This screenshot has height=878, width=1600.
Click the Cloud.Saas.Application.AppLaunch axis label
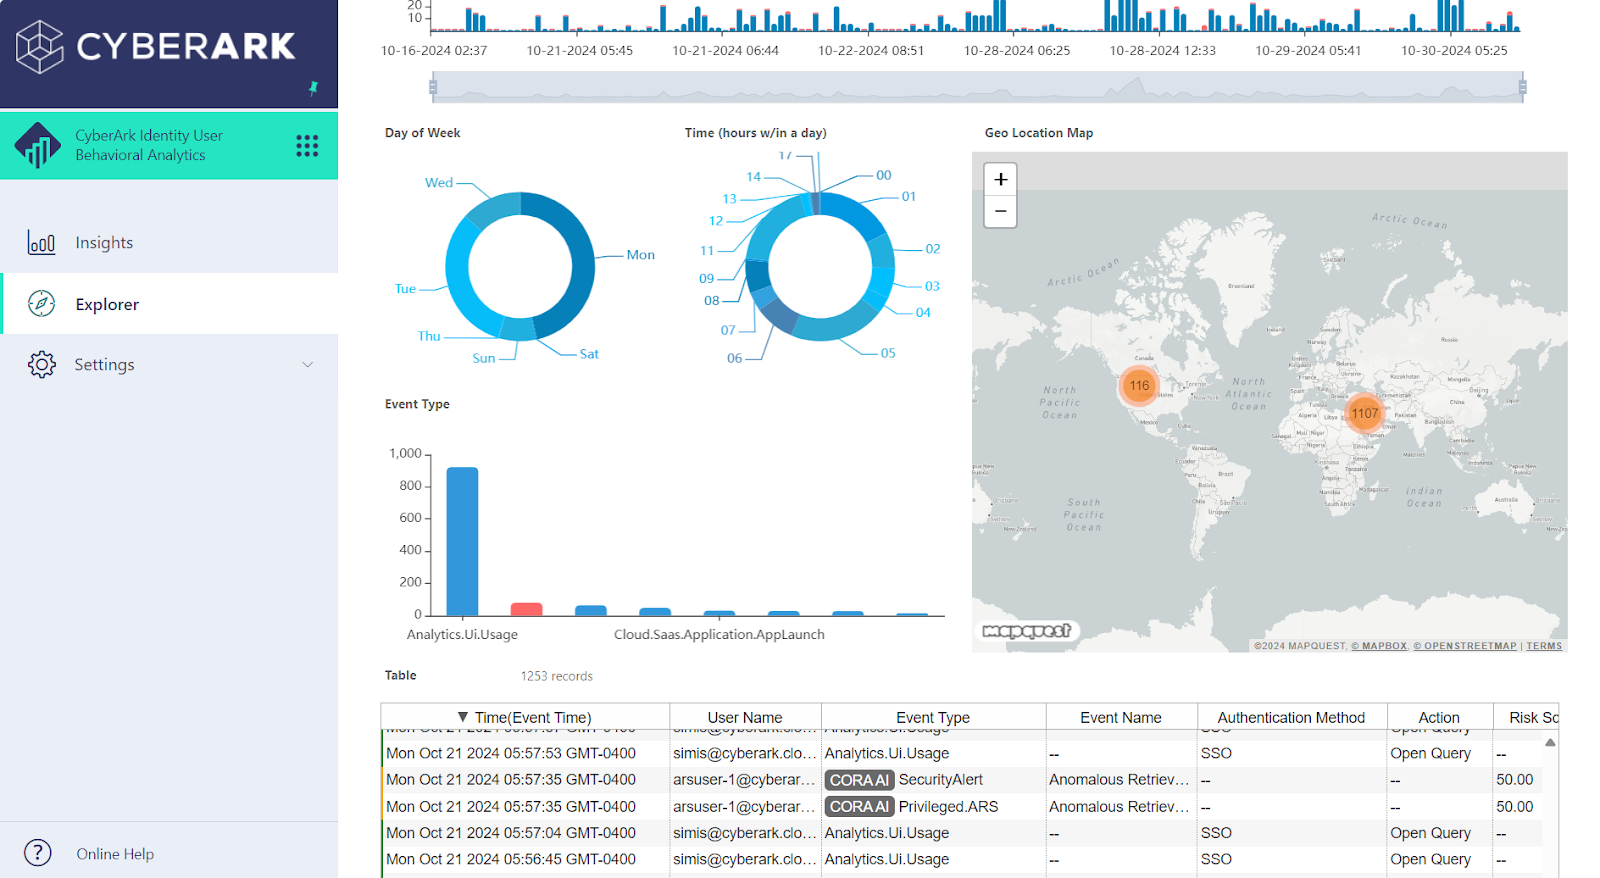point(719,635)
